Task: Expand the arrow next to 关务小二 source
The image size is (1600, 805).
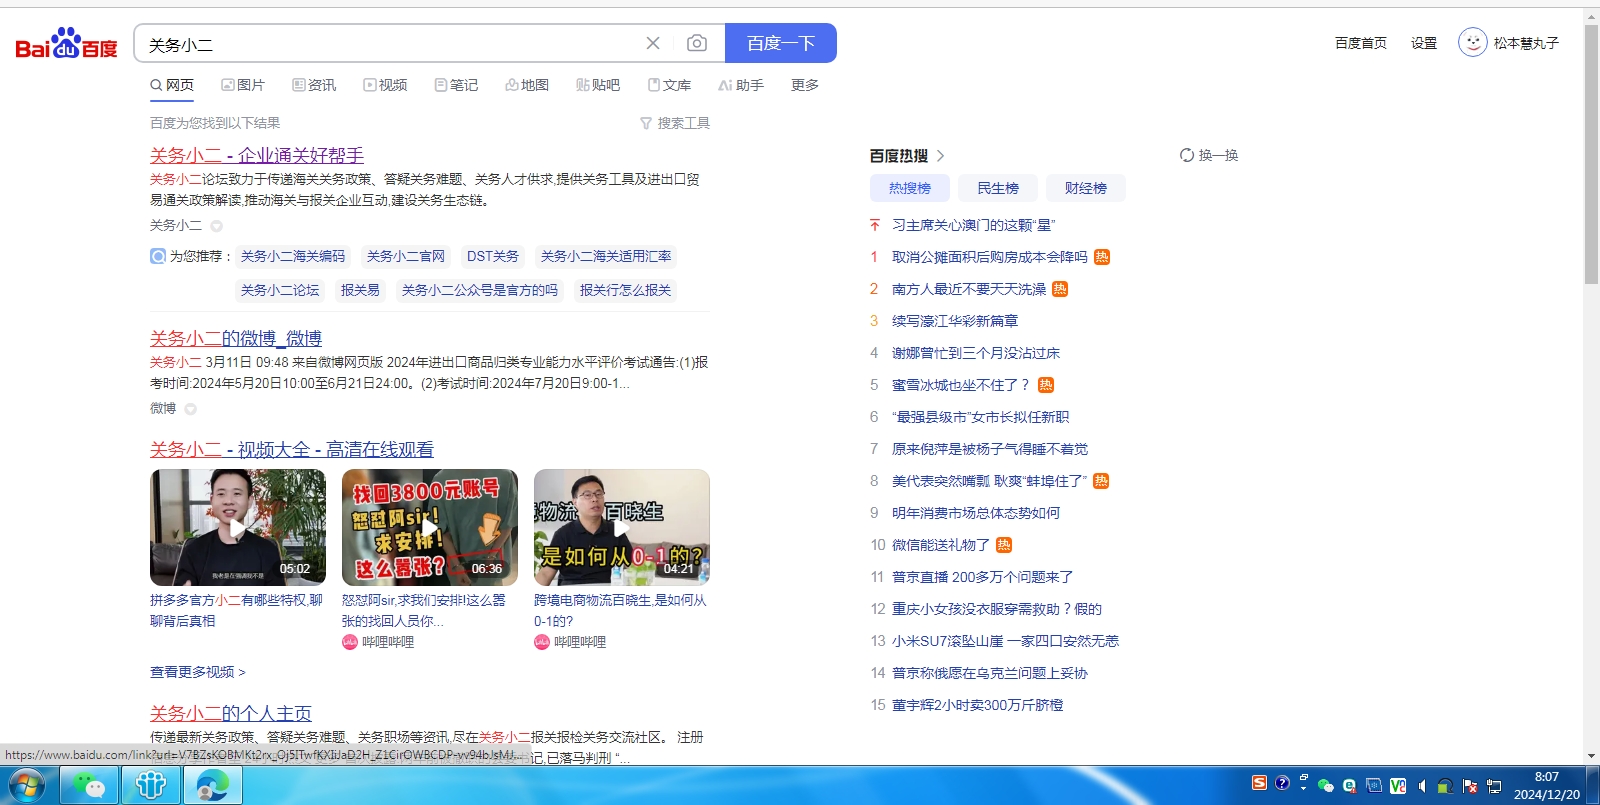Action: click(216, 226)
